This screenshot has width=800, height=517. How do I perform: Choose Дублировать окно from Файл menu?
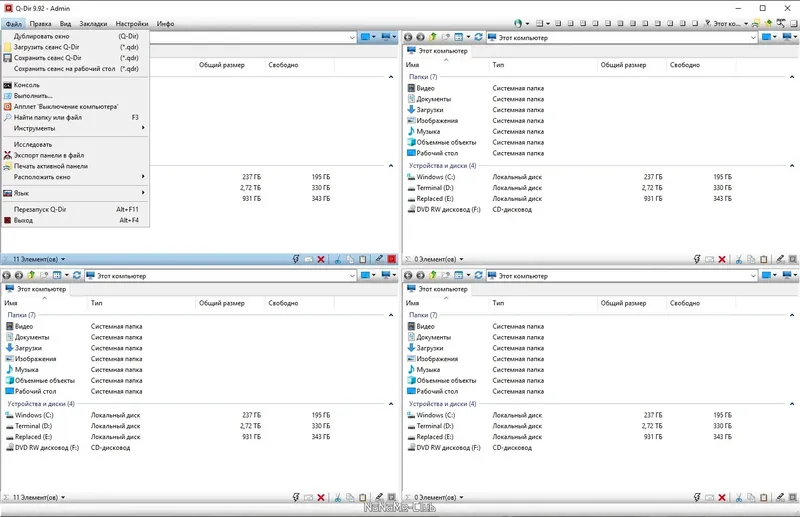coord(75,36)
